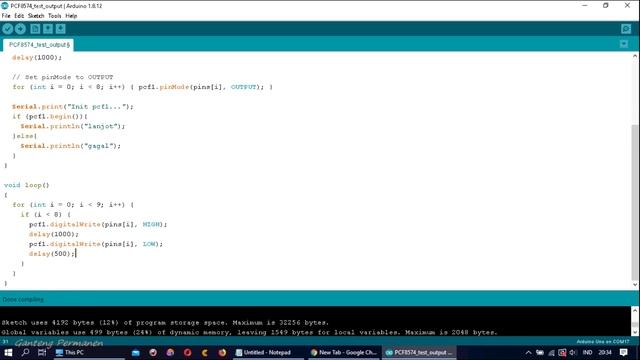Click the Serial.println("lanjot") line

tap(73, 126)
